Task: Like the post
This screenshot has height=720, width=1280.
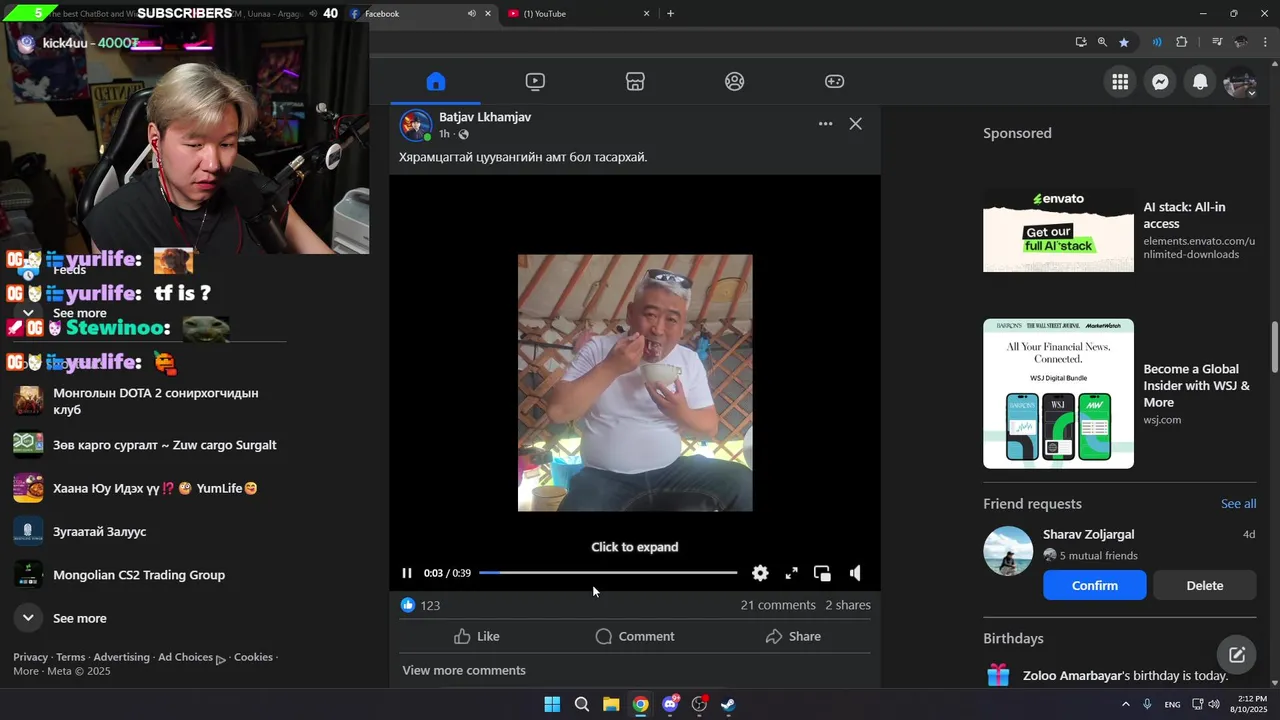Action: (x=477, y=636)
